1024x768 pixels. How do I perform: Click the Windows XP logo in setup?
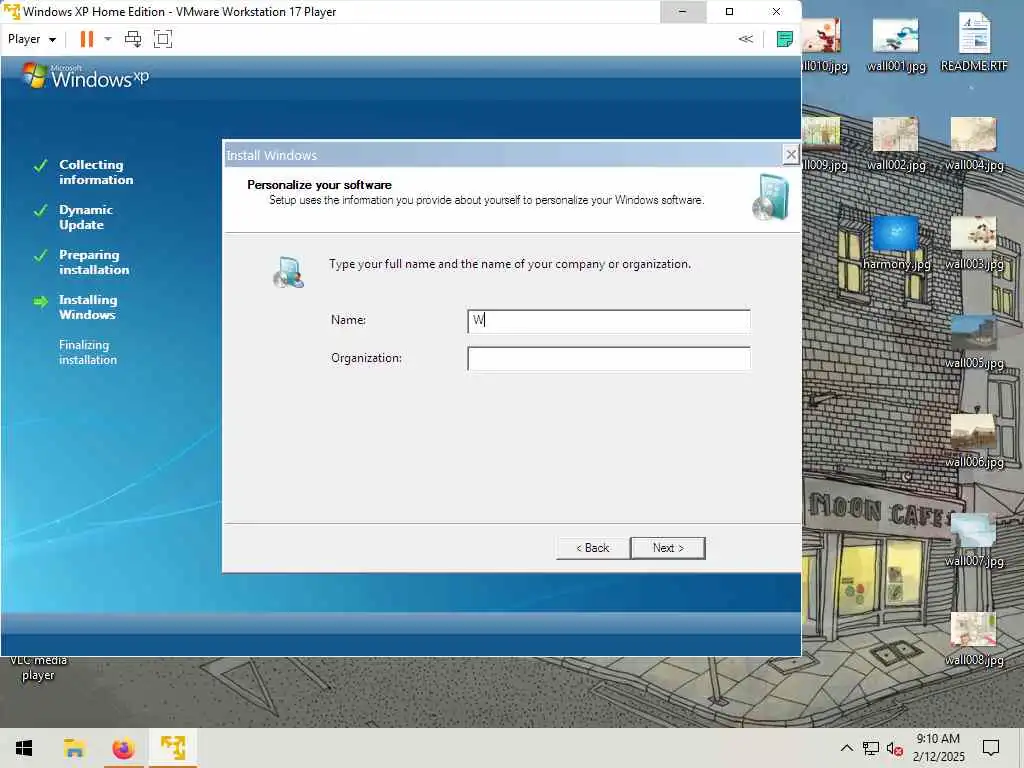(86, 76)
